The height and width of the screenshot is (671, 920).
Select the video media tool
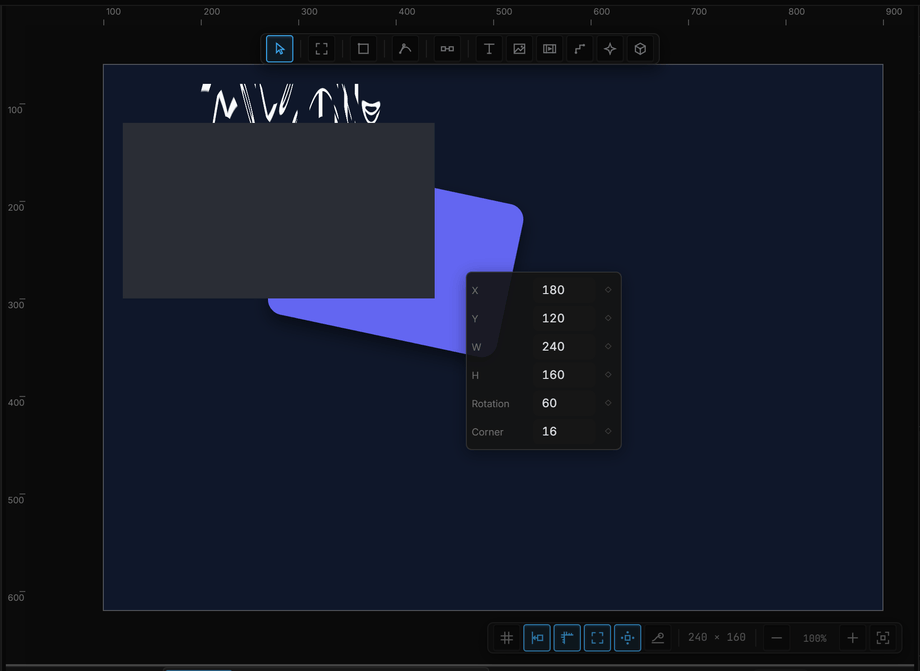(549, 49)
